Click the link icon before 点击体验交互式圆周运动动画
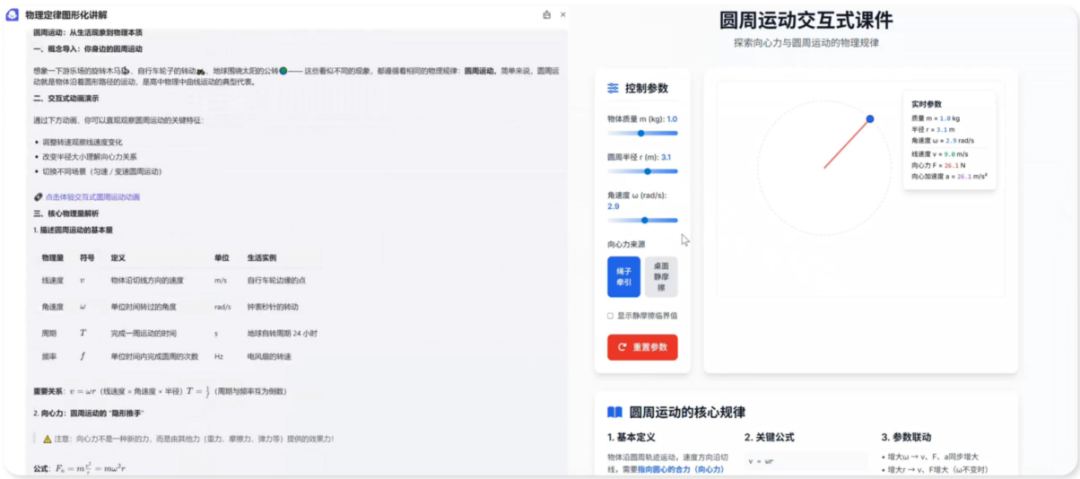 pyautogui.click(x=38, y=197)
